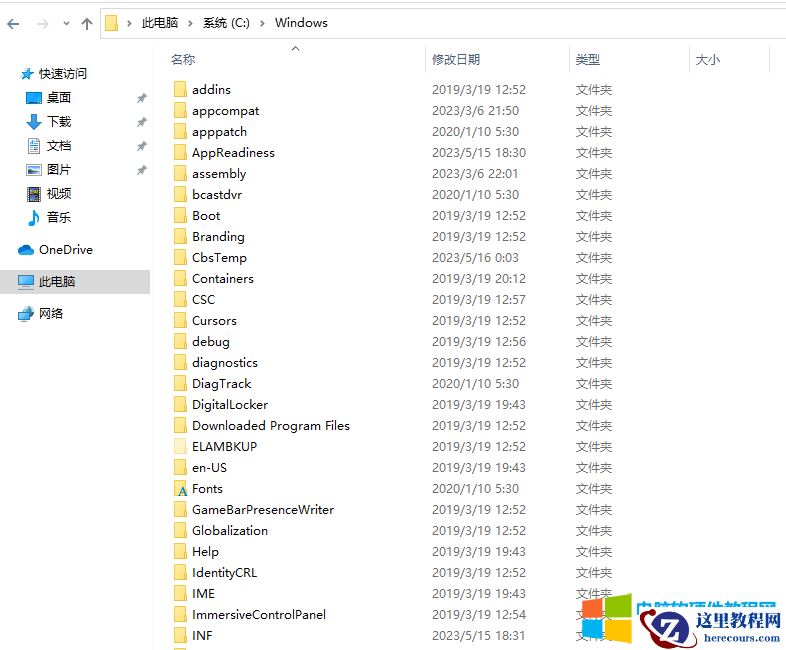The width and height of the screenshot is (786, 650).
Task: Select the INF folder name
Action: [202, 636]
